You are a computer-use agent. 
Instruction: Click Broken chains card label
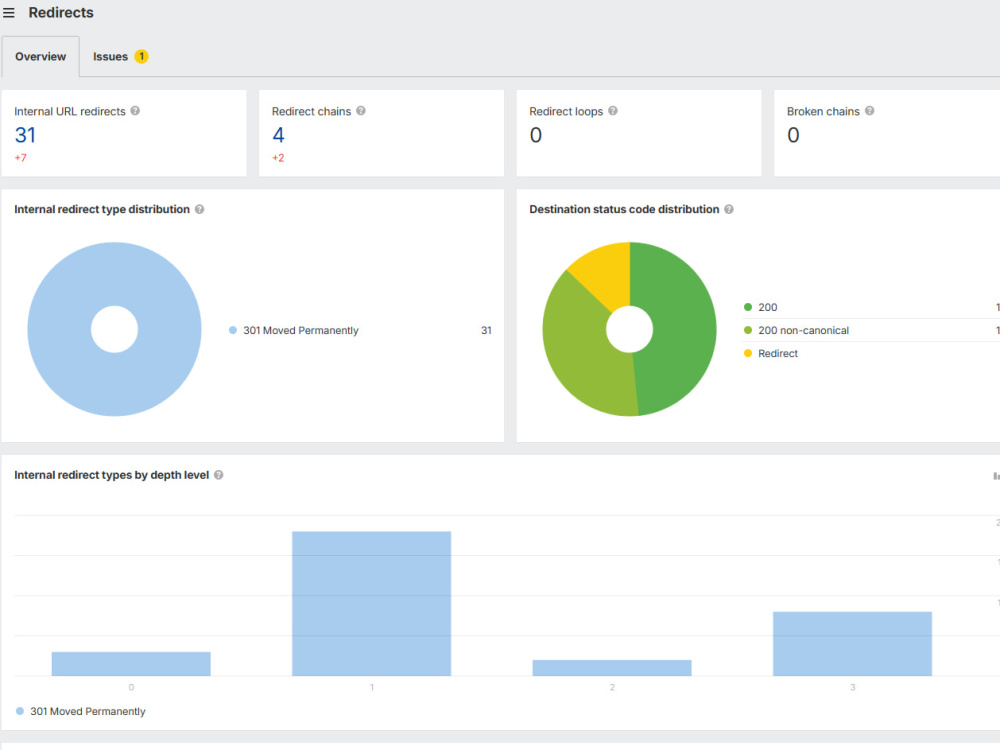coord(823,111)
